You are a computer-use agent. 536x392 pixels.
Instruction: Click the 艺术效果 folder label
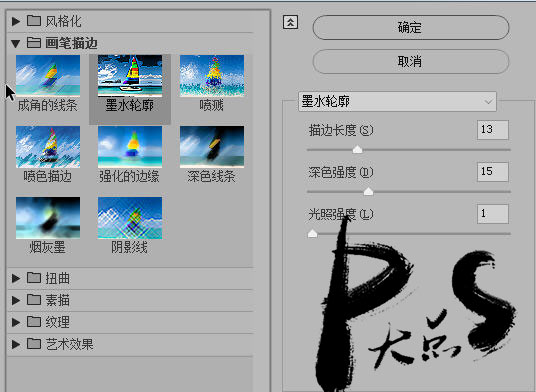[70, 344]
